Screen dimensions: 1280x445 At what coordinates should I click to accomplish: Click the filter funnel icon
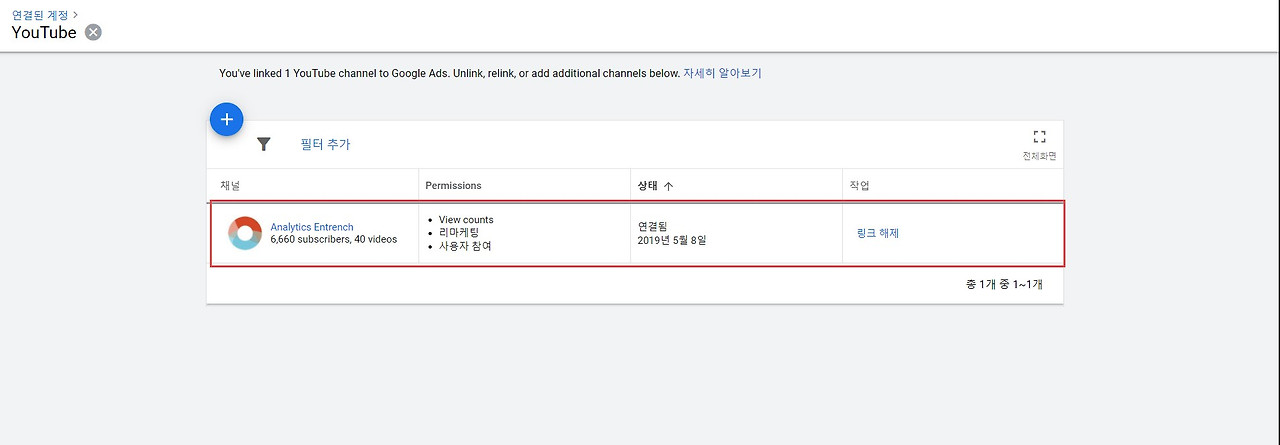tap(264, 144)
